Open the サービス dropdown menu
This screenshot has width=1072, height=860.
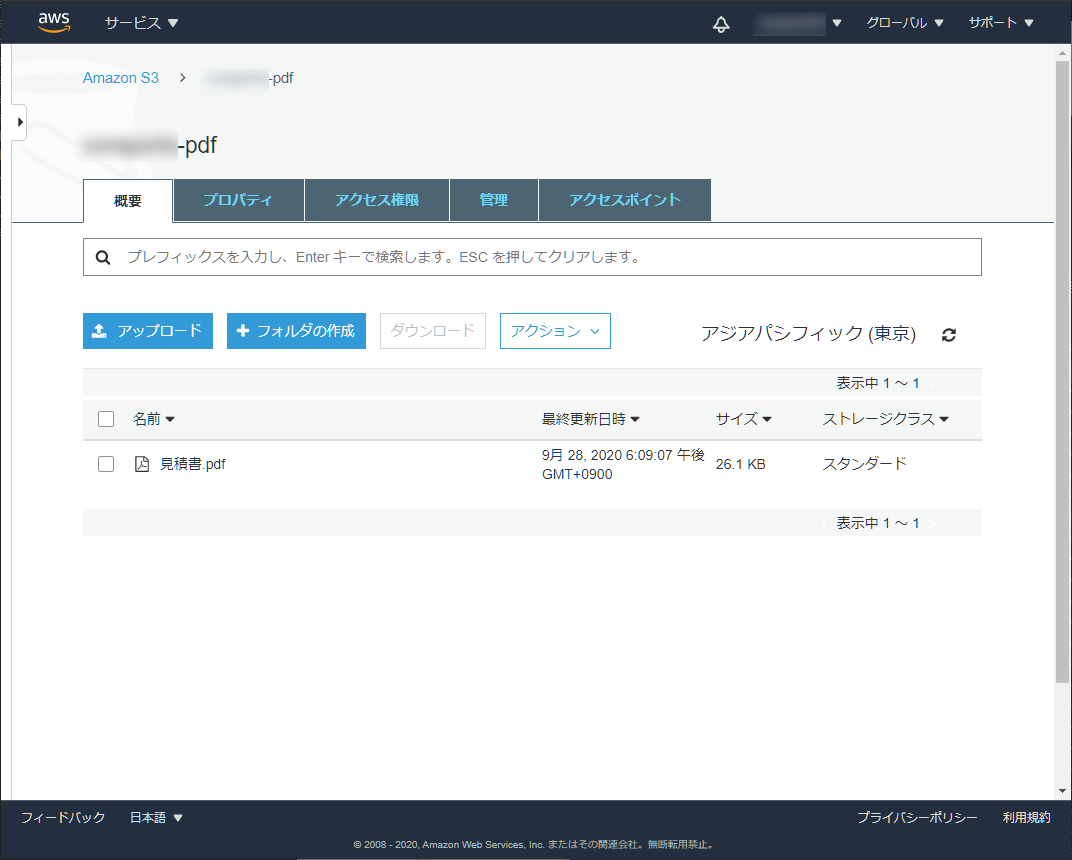[x=141, y=23]
